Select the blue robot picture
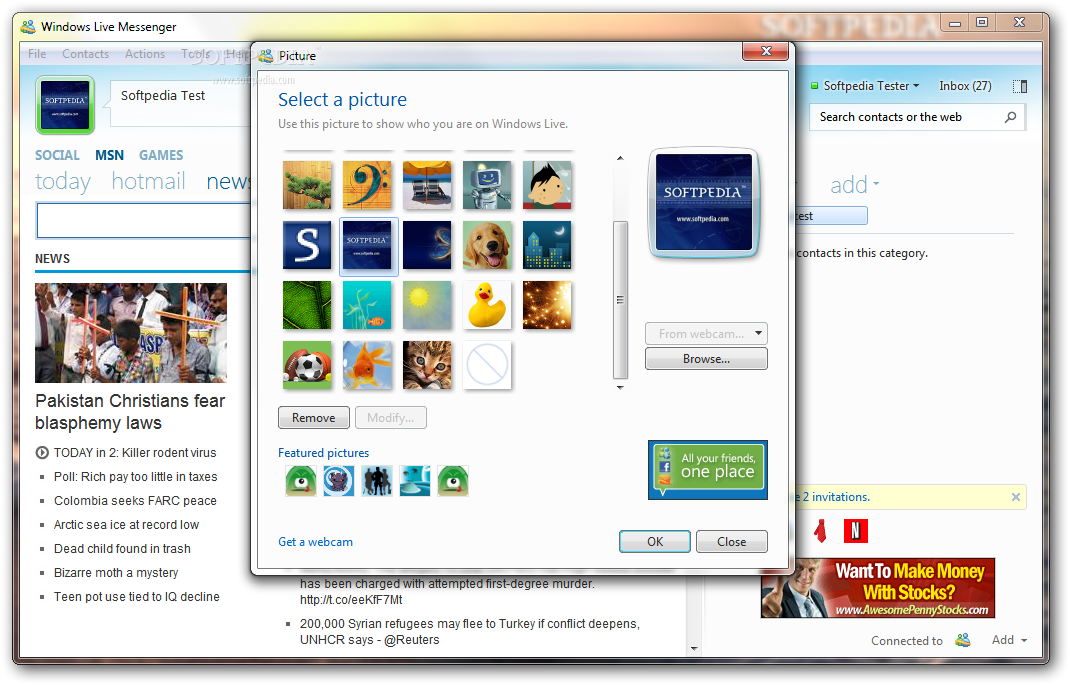The height and width of the screenshot is (685, 1070). point(487,185)
